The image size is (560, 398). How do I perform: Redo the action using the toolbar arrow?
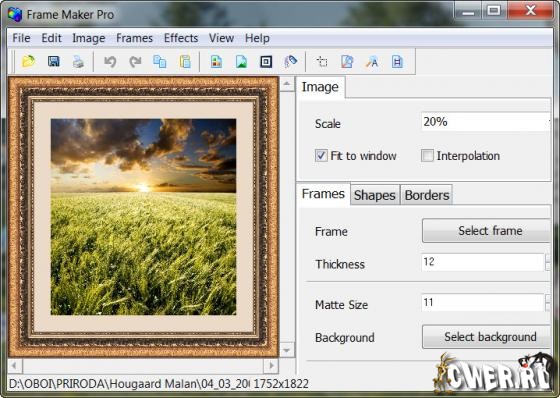(x=135, y=61)
